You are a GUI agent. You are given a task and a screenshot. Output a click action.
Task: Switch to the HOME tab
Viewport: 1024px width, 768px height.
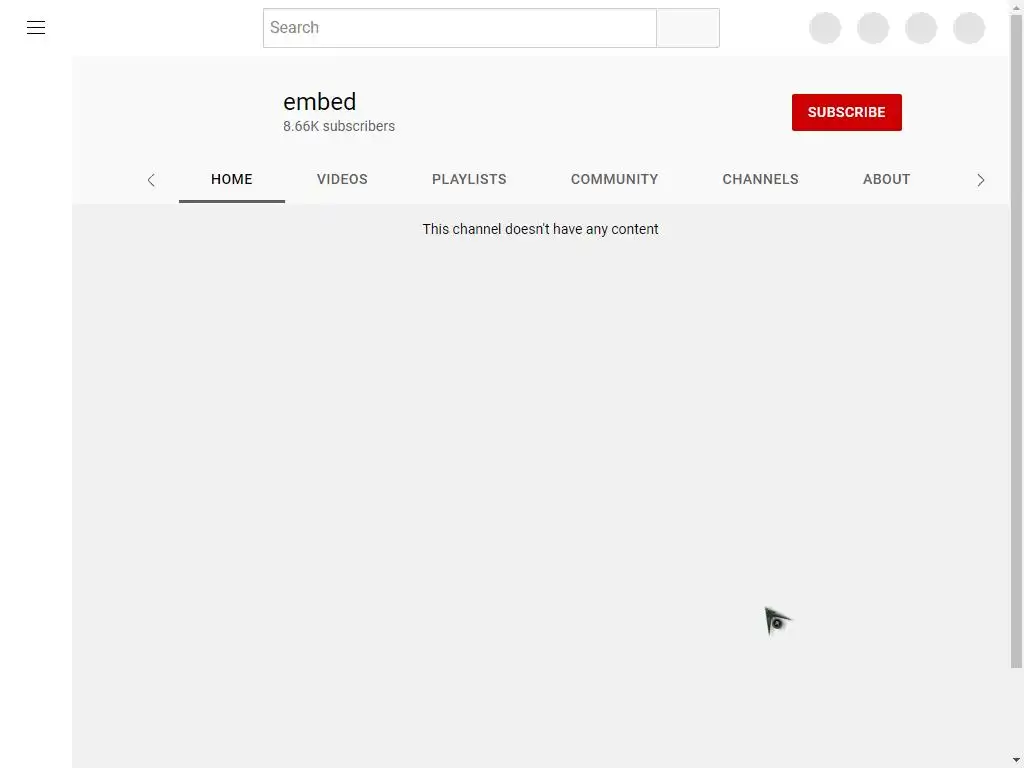232,180
